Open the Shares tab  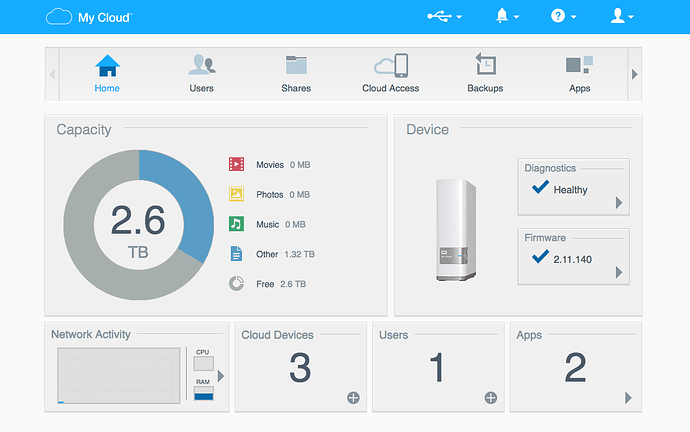[x=296, y=73]
